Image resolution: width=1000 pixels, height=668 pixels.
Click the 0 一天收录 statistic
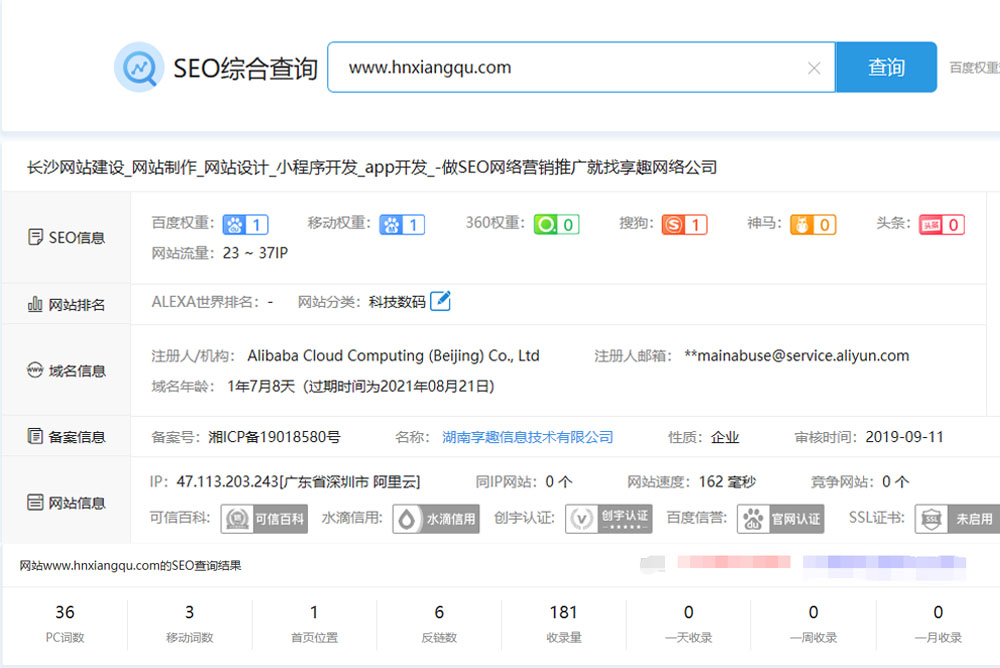[x=688, y=623]
